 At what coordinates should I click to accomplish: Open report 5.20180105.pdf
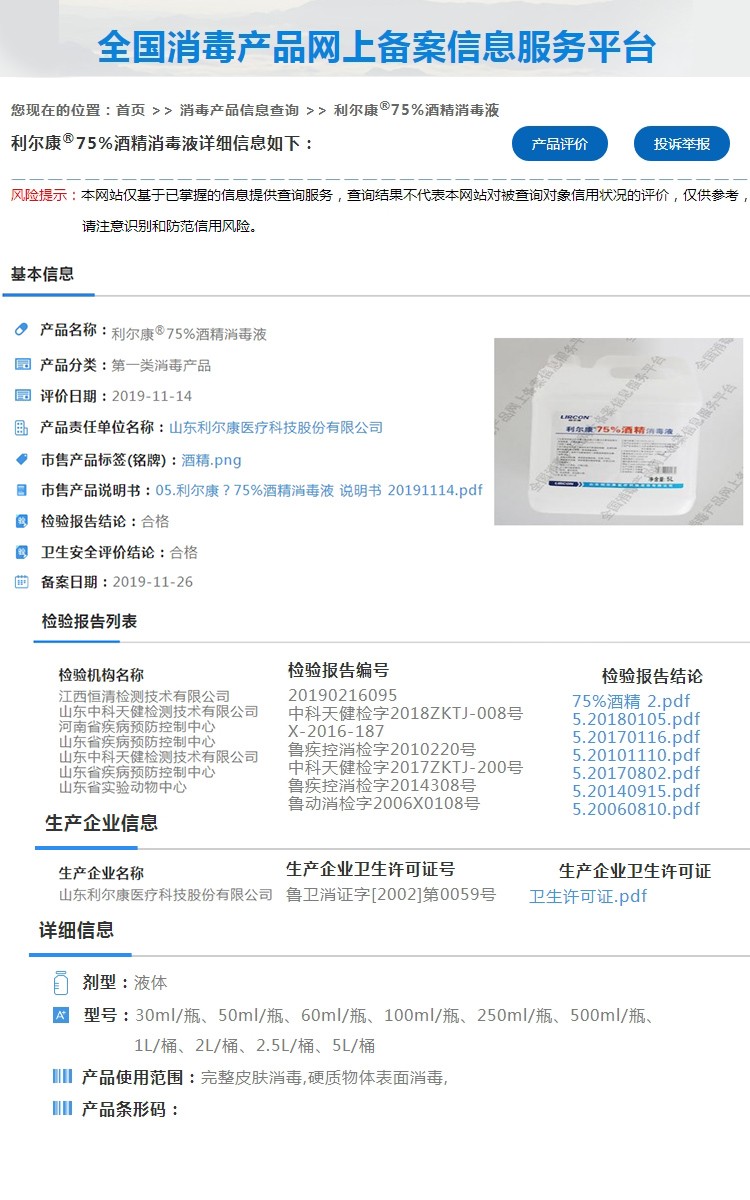636,720
